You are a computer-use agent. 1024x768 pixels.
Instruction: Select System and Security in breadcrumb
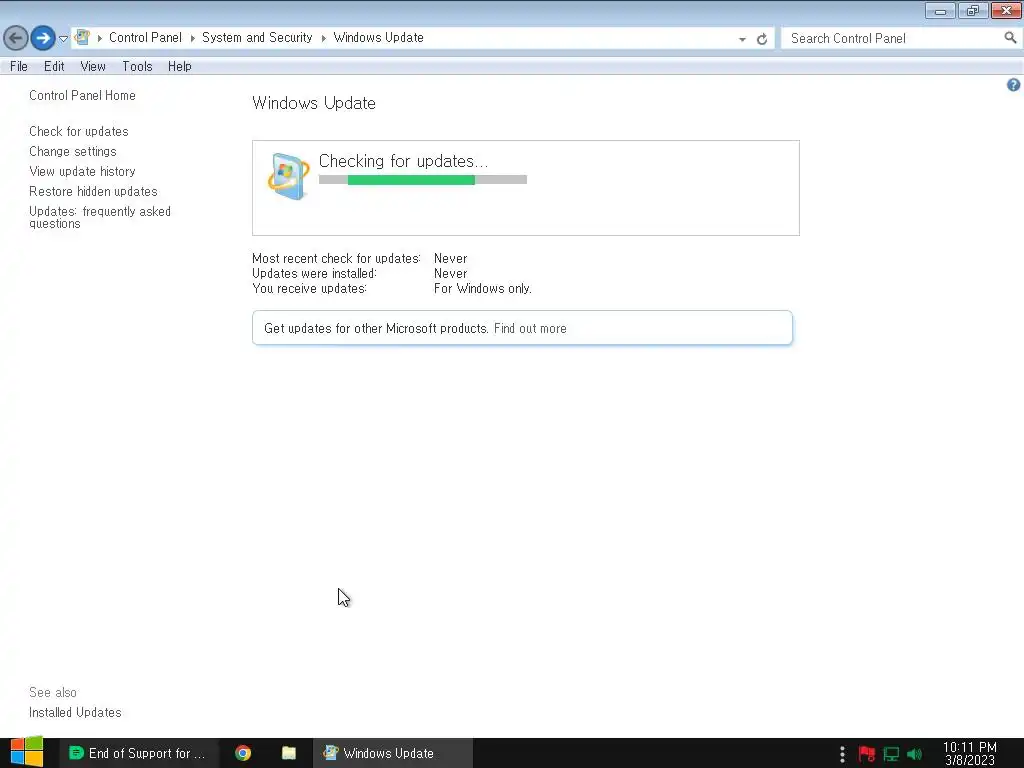tap(257, 37)
